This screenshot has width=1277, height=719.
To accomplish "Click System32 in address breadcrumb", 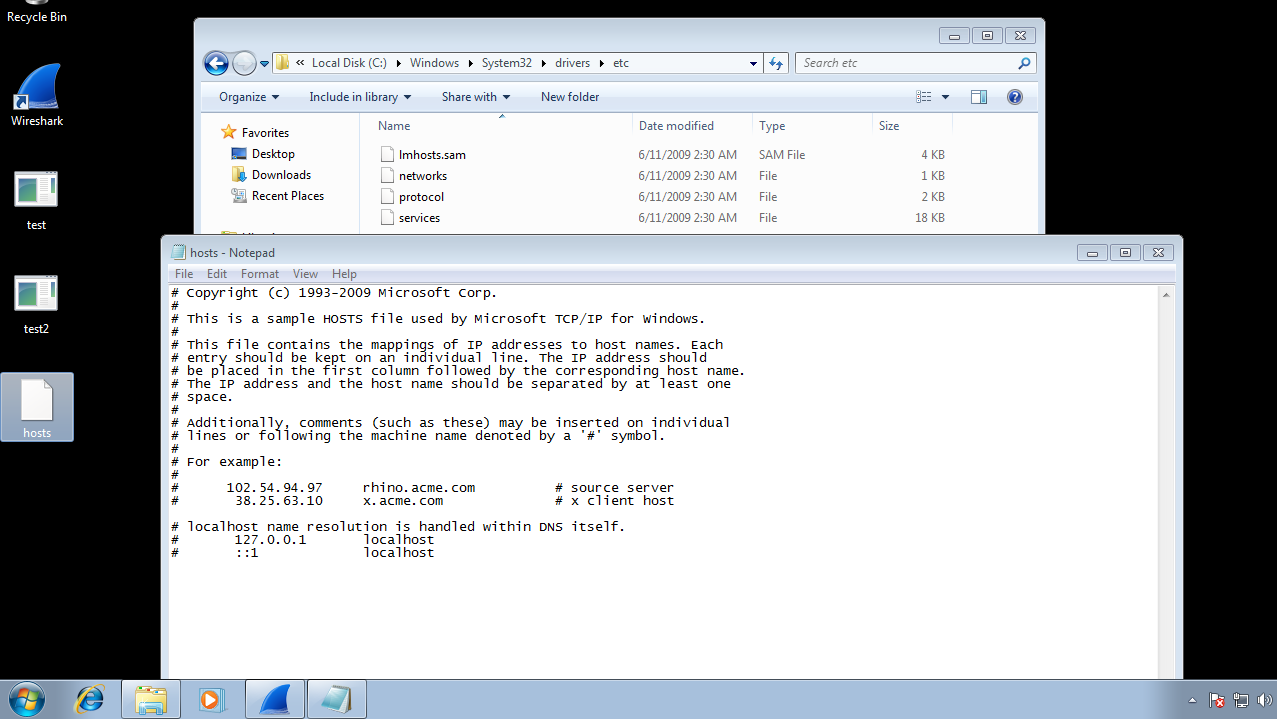I will [507, 63].
